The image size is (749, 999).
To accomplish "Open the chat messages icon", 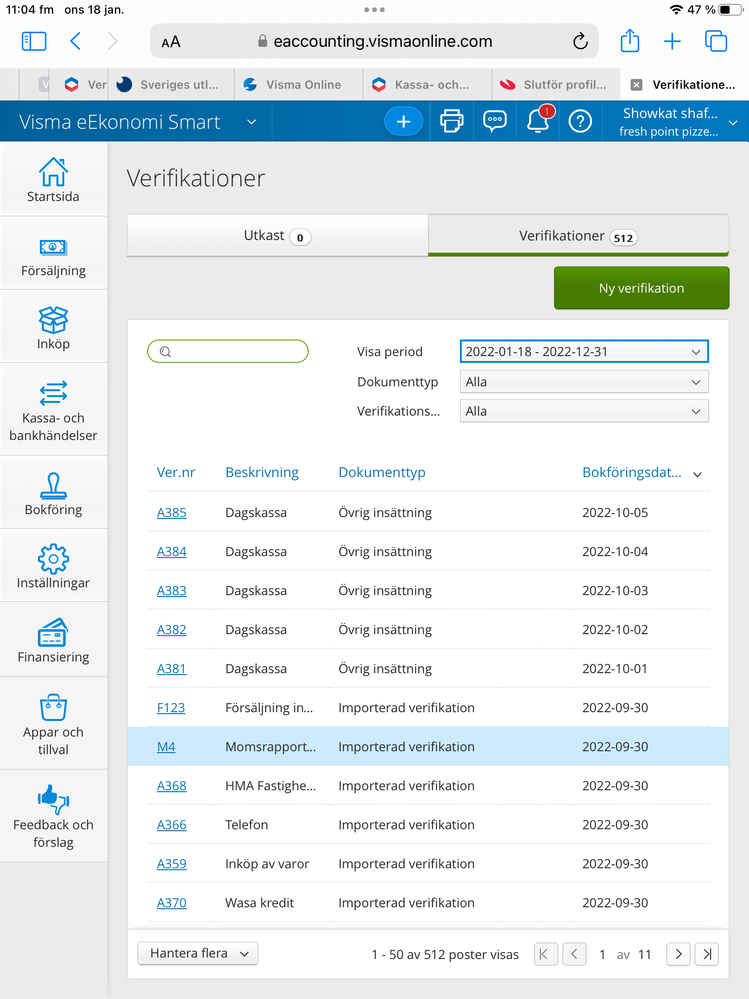I will [494, 122].
